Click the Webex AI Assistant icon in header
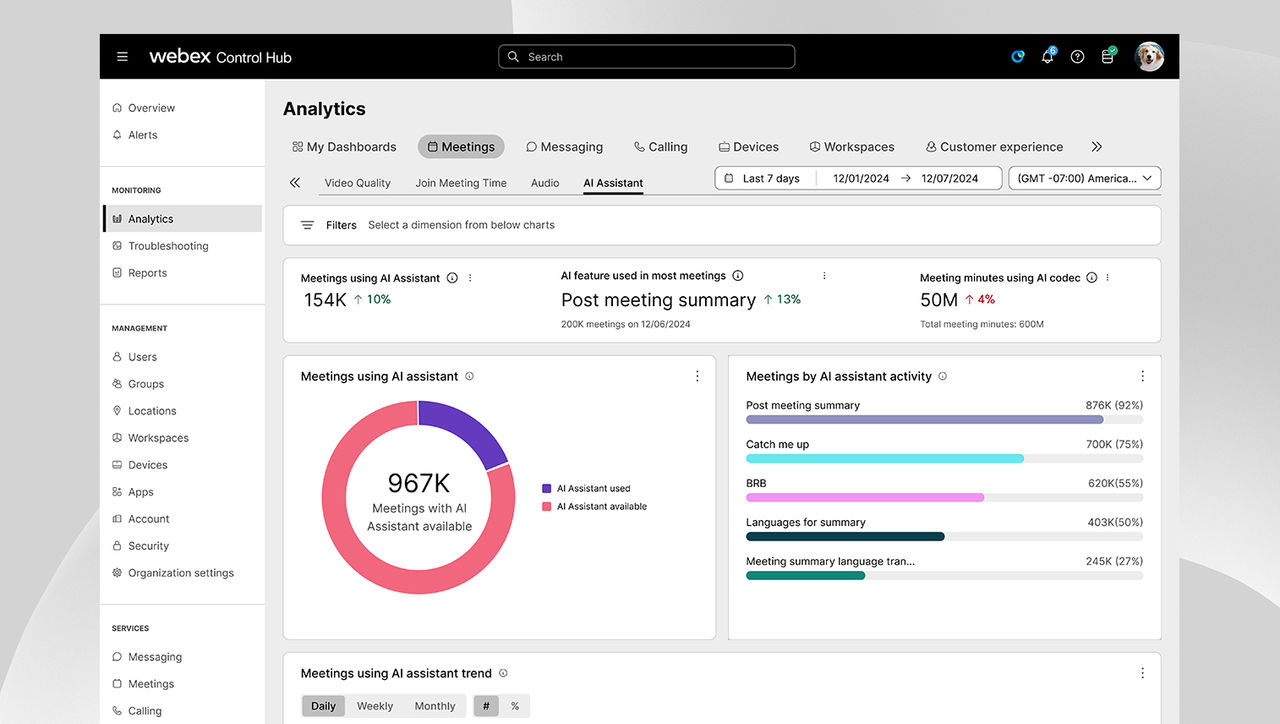 point(1017,57)
